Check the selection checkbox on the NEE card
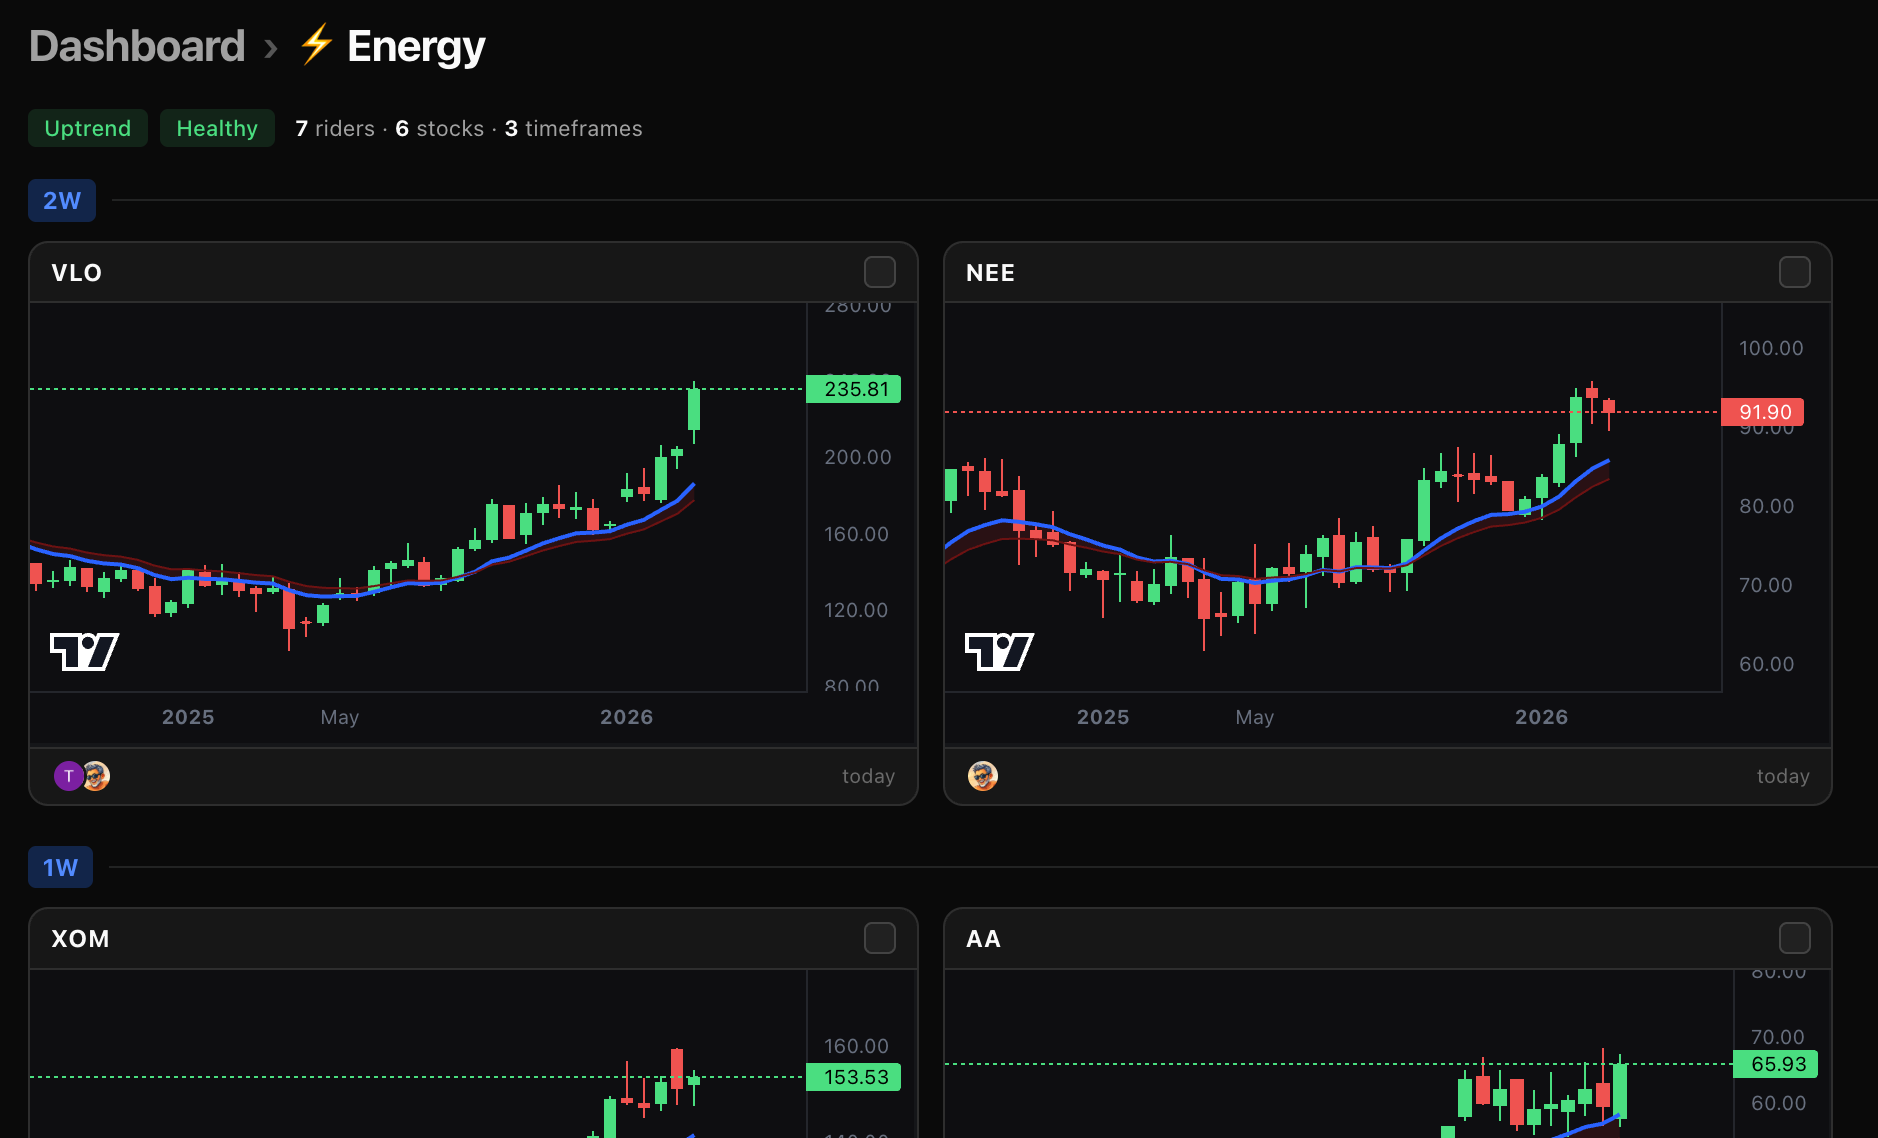1878x1138 pixels. tap(1795, 271)
